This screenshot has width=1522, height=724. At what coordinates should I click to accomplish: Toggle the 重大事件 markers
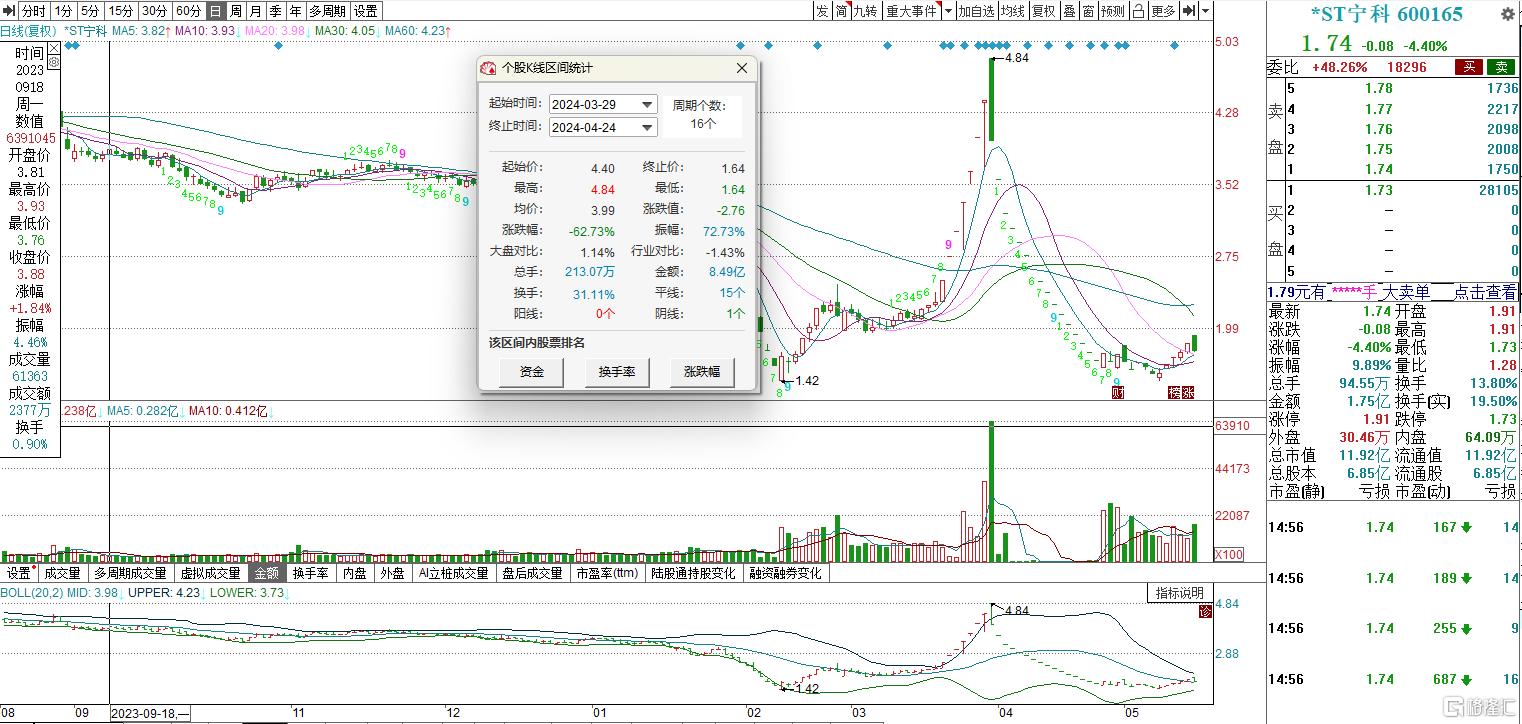tap(911, 11)
